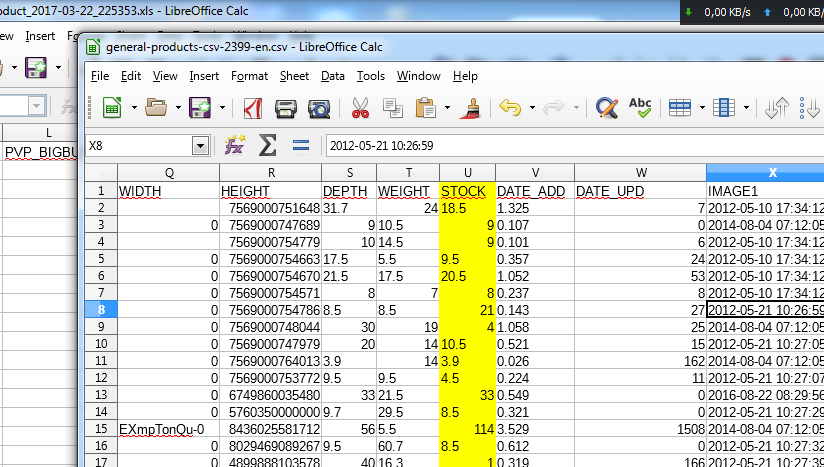Select row 8 header

100,310
